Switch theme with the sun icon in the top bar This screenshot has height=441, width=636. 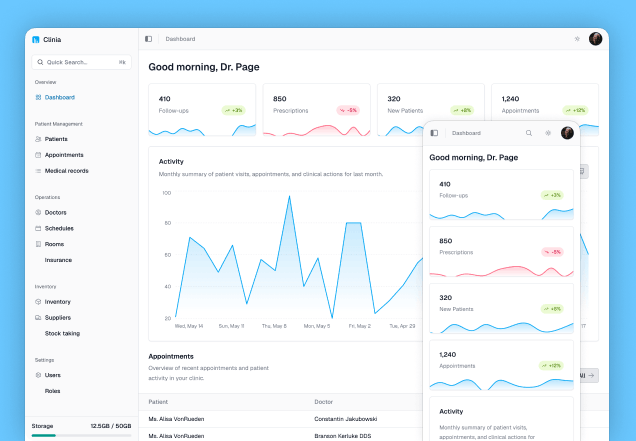pos(577,39)
